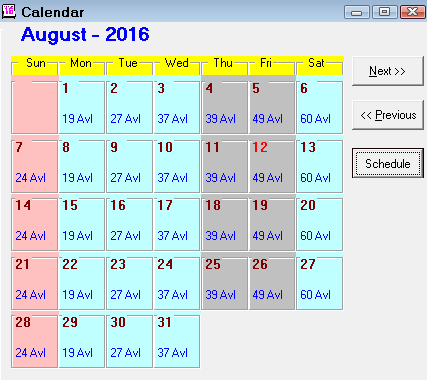This screenshot has width=427, height=380.
Task: Click the Calendar app icon in title bar
Action: pos(9,12)
